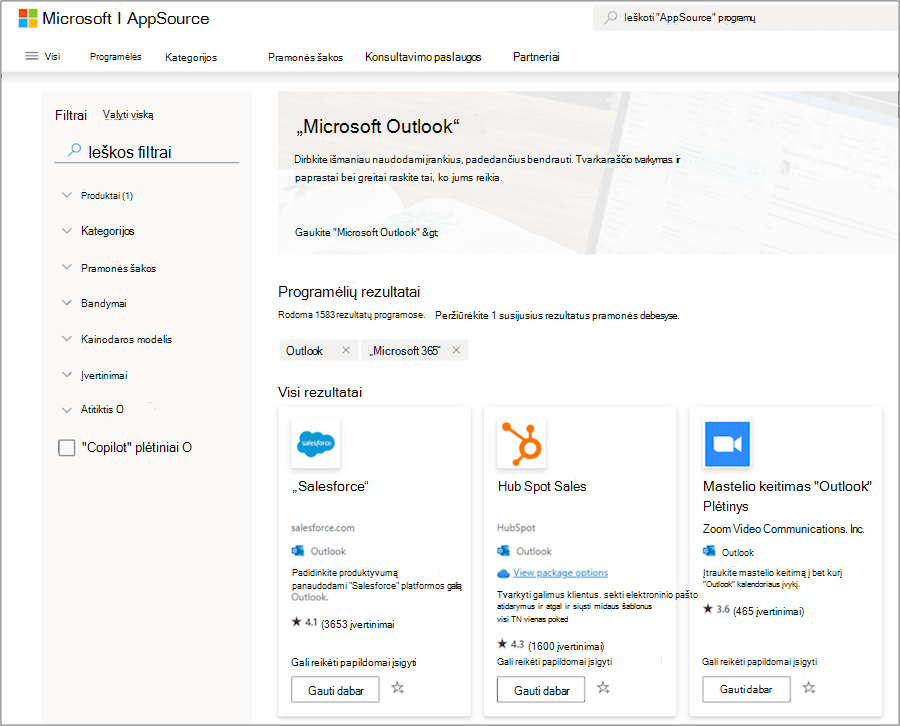The height and width of the screenshot is (726, 900).
Task: Open the Programėlės menu
Action: (x=115, y=57)
